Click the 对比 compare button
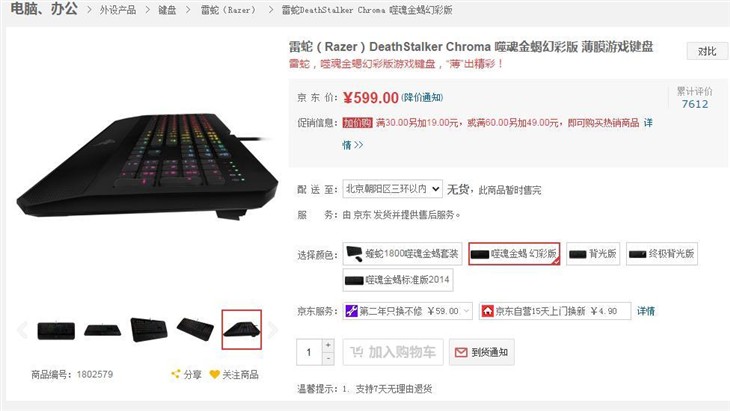Screen dimensions: 730x411 pos(707,51)
